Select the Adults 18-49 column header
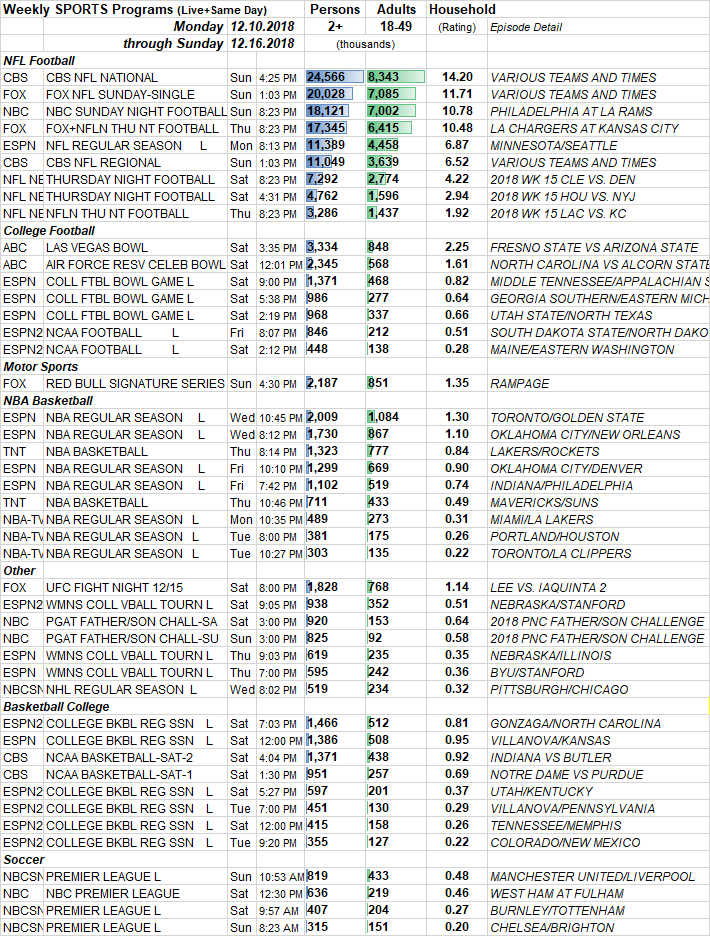Screen dimensions: 710x936 (x=396, y=9)
